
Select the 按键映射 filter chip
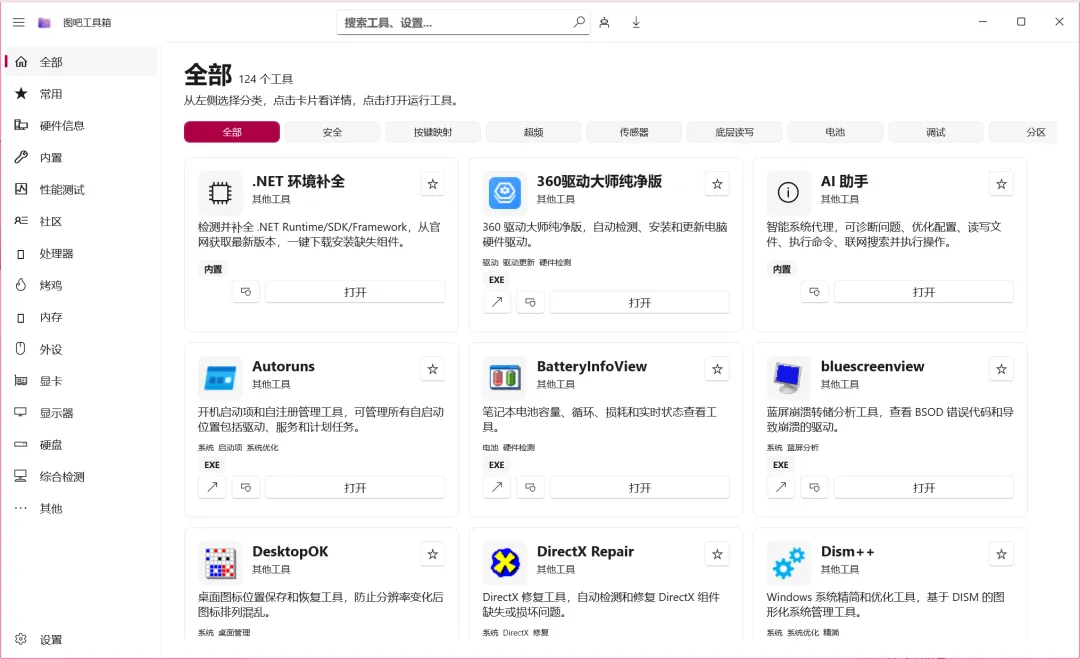tap(433, 132)
